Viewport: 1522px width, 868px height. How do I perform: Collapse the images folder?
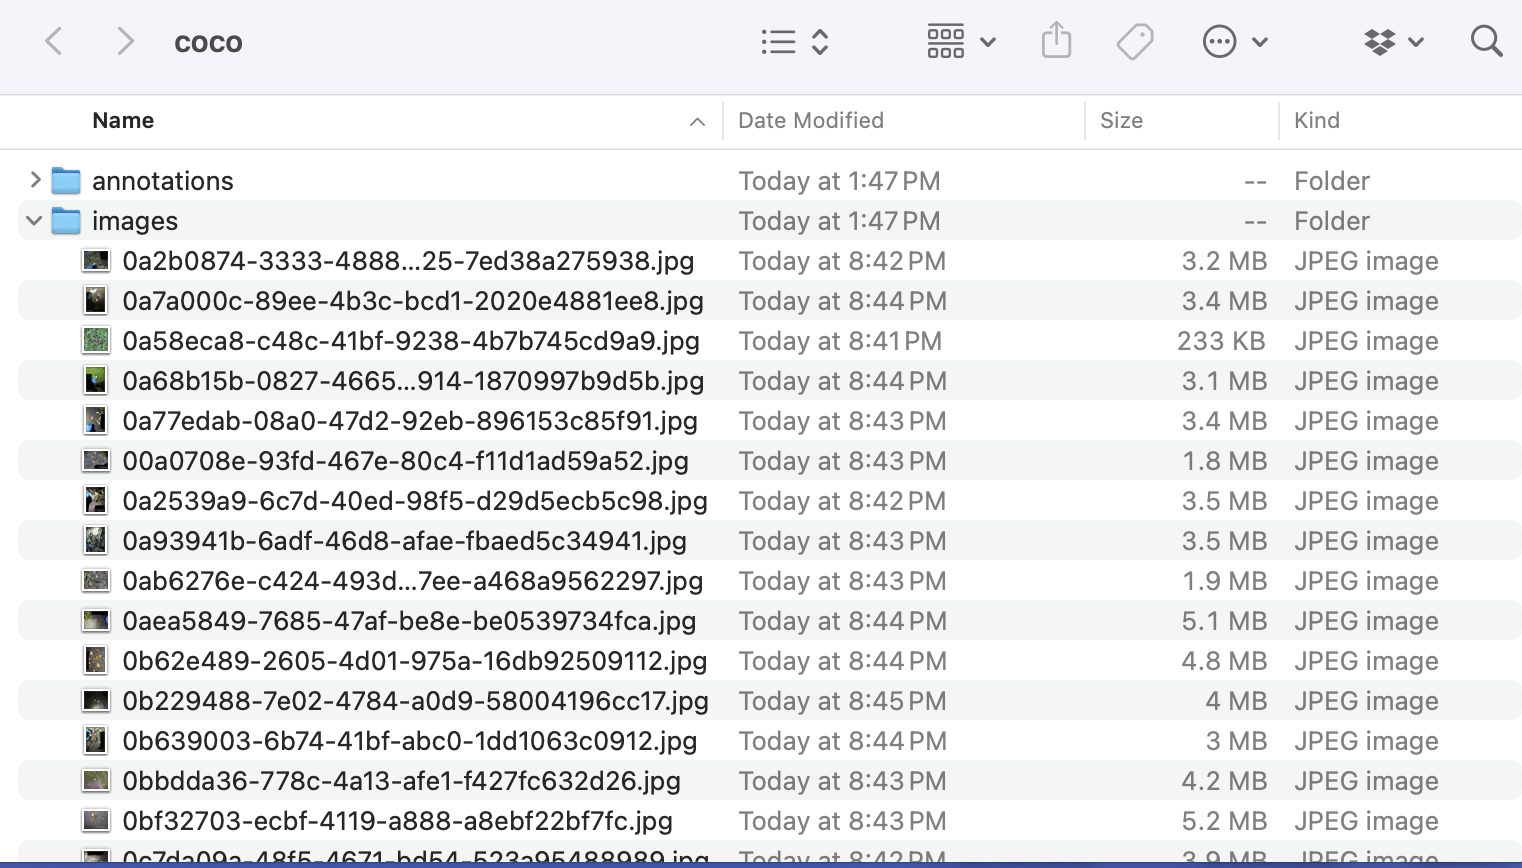[x=35, y=221]
